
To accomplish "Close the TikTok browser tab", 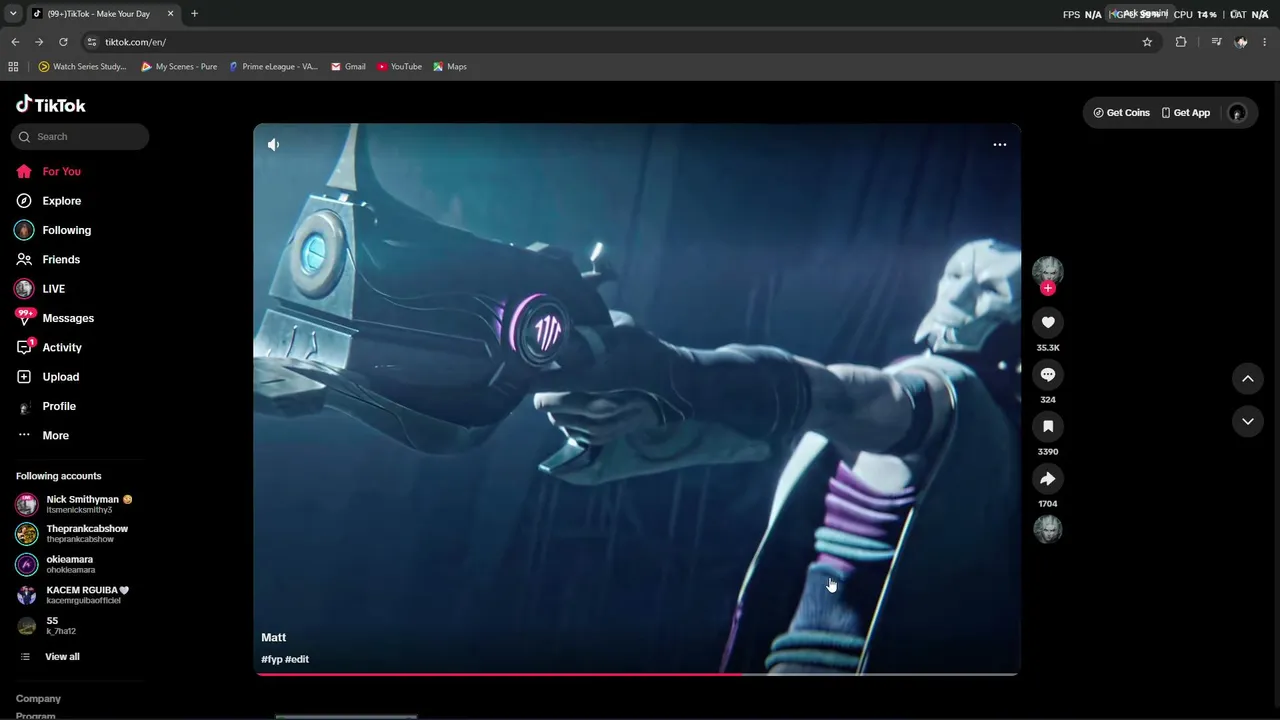I will [x=170, y=14].
